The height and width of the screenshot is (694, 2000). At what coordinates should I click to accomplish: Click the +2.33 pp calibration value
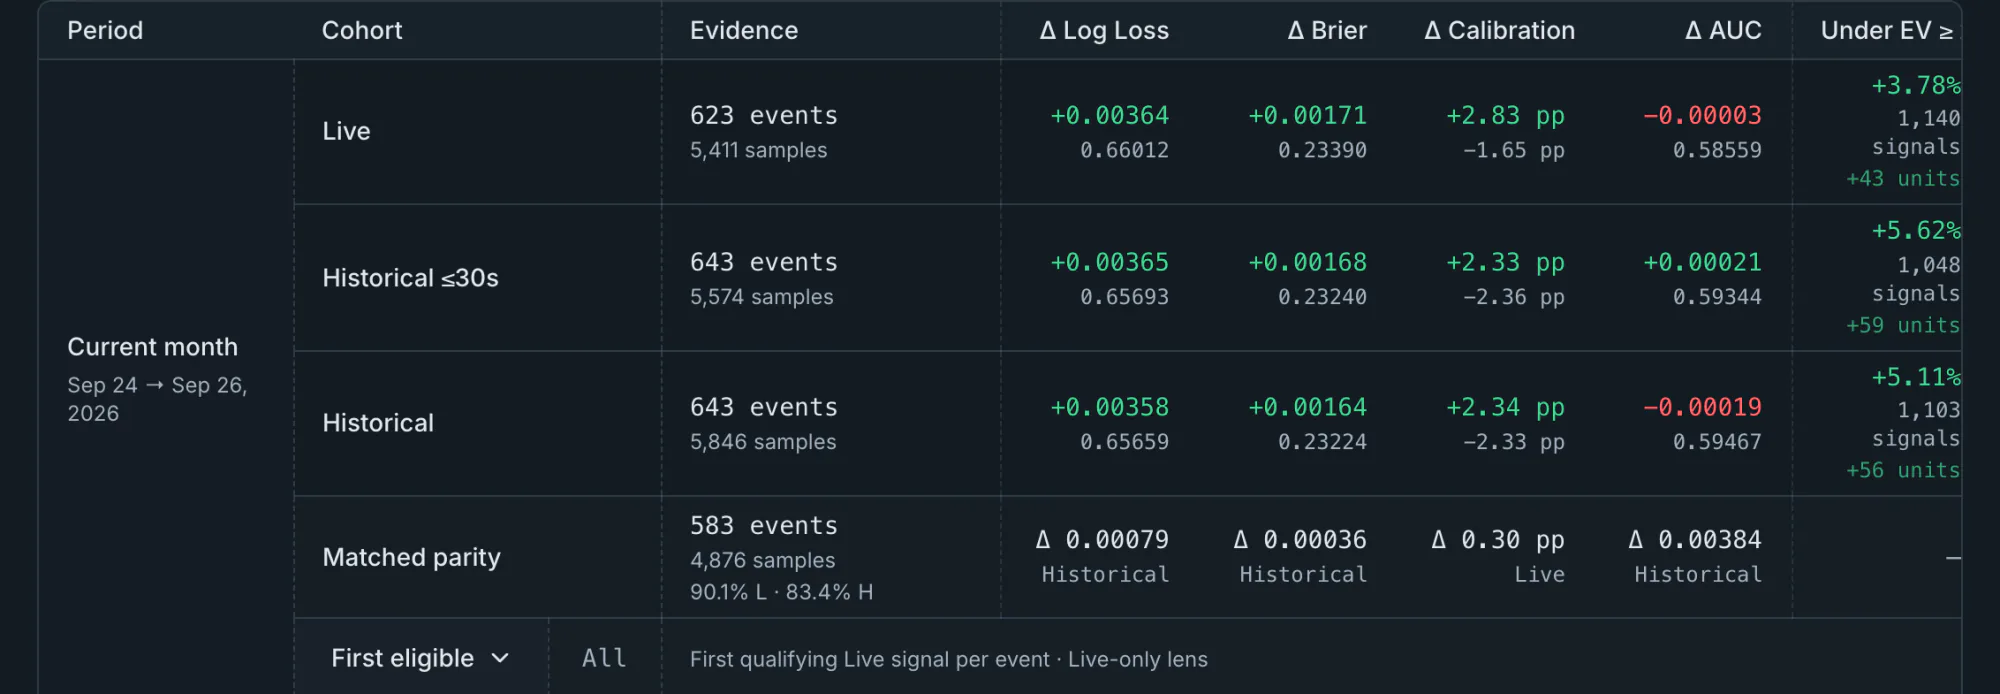1505,262
